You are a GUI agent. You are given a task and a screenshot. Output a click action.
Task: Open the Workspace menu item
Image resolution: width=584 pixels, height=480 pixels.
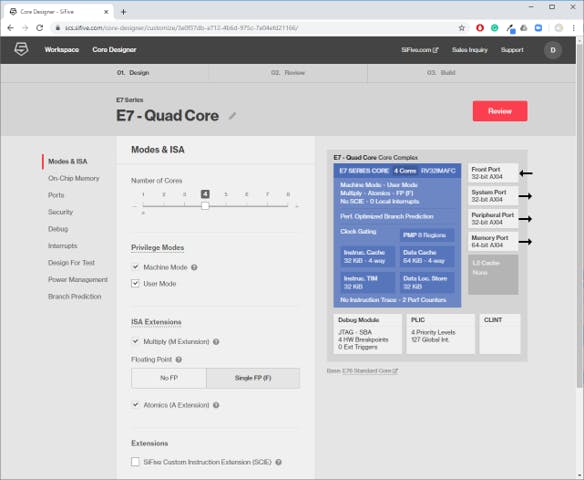pyautogui.click(x=61, y=50)
